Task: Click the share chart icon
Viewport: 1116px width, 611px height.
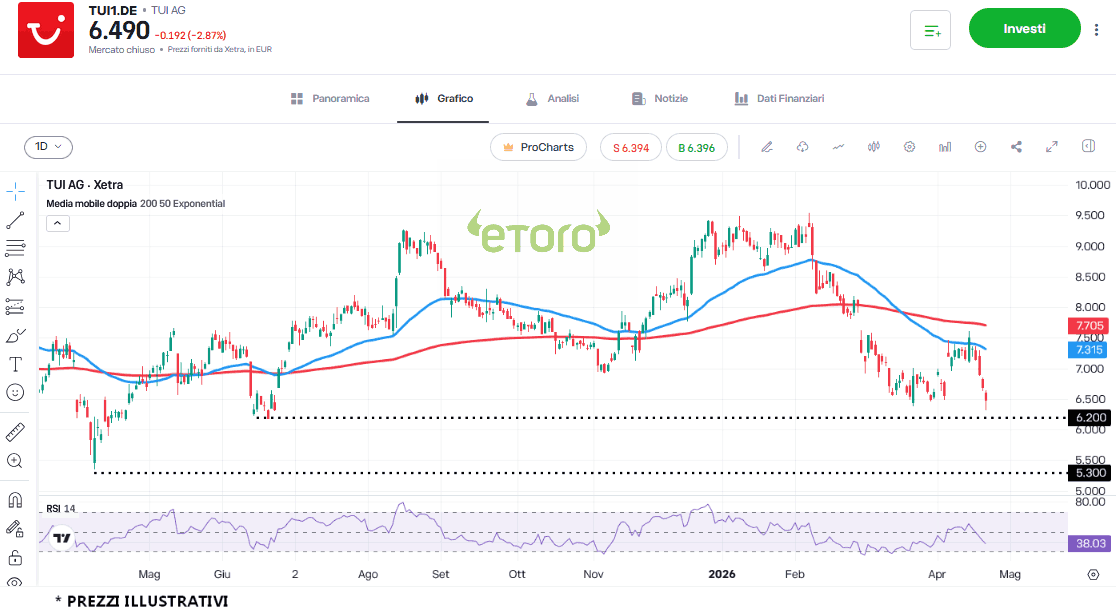Action: tap(1016, 147)
